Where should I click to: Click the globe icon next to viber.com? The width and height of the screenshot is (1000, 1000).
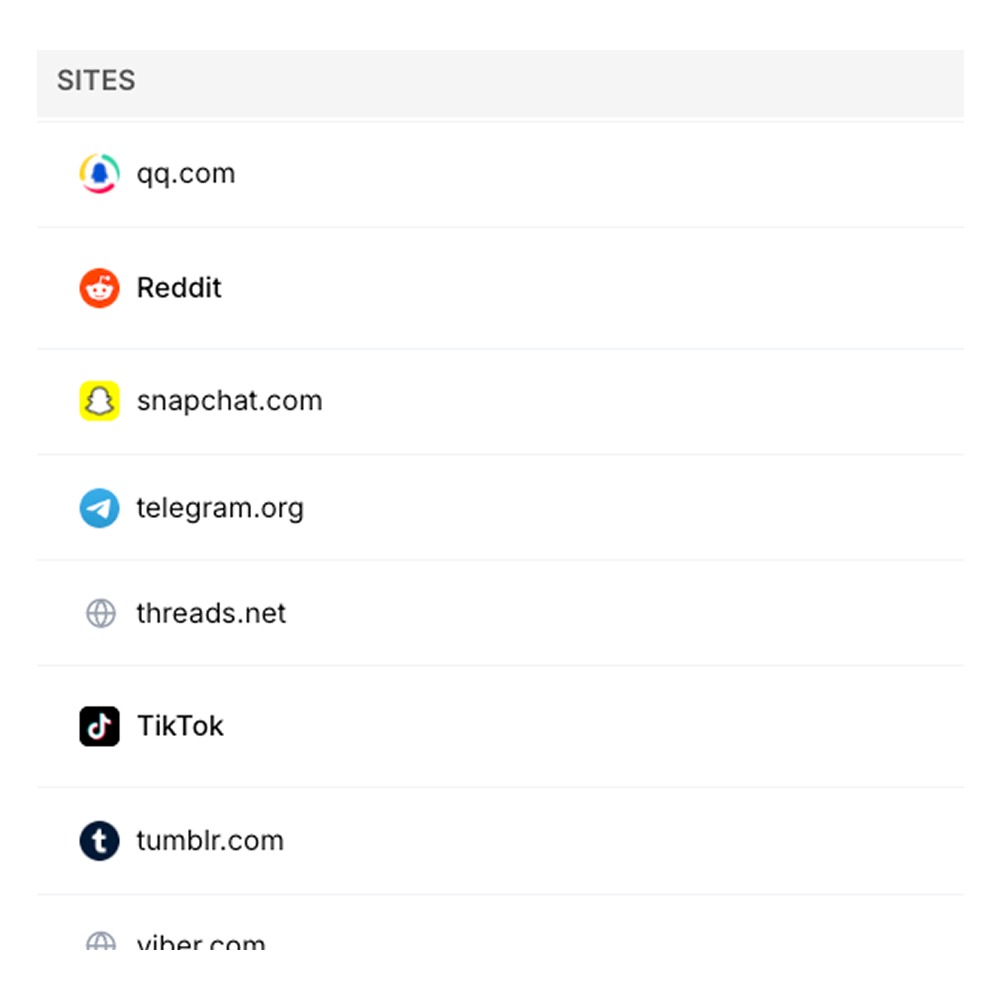[99, 942]
